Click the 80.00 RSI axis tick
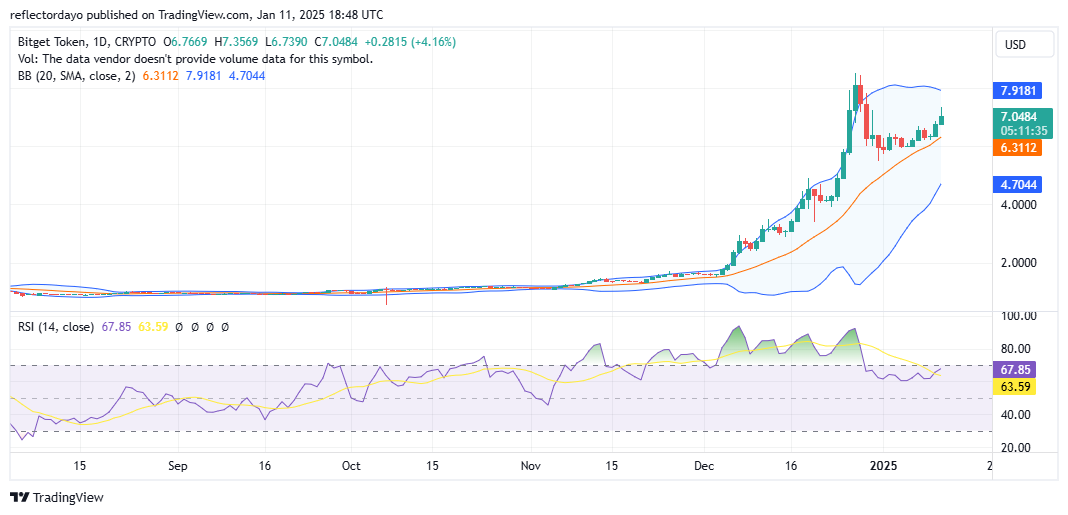Screen dimensions: 1068x515 coord(1018,349)
